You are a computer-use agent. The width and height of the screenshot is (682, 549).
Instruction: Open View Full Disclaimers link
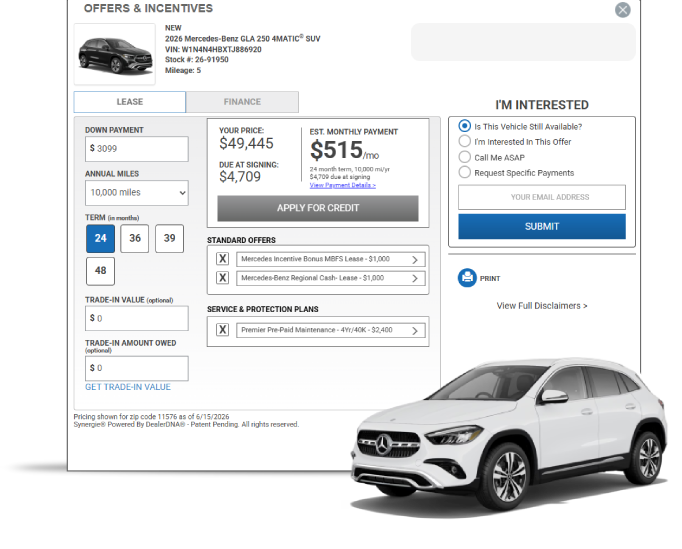pos(542,306)
